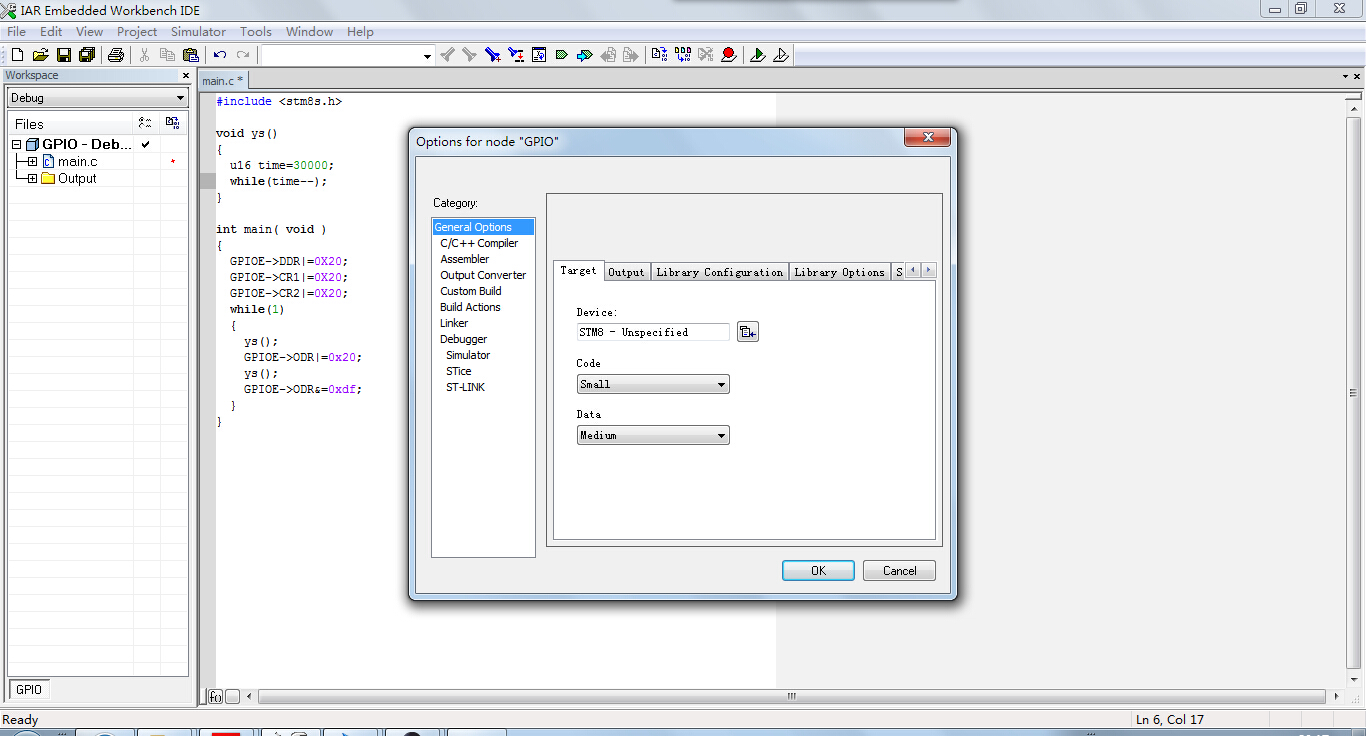Image resolution: width=1366 pixels, height=736 pixels.
Task: Show further tabs with right tab arrow
Action: (x=929, y=270)
